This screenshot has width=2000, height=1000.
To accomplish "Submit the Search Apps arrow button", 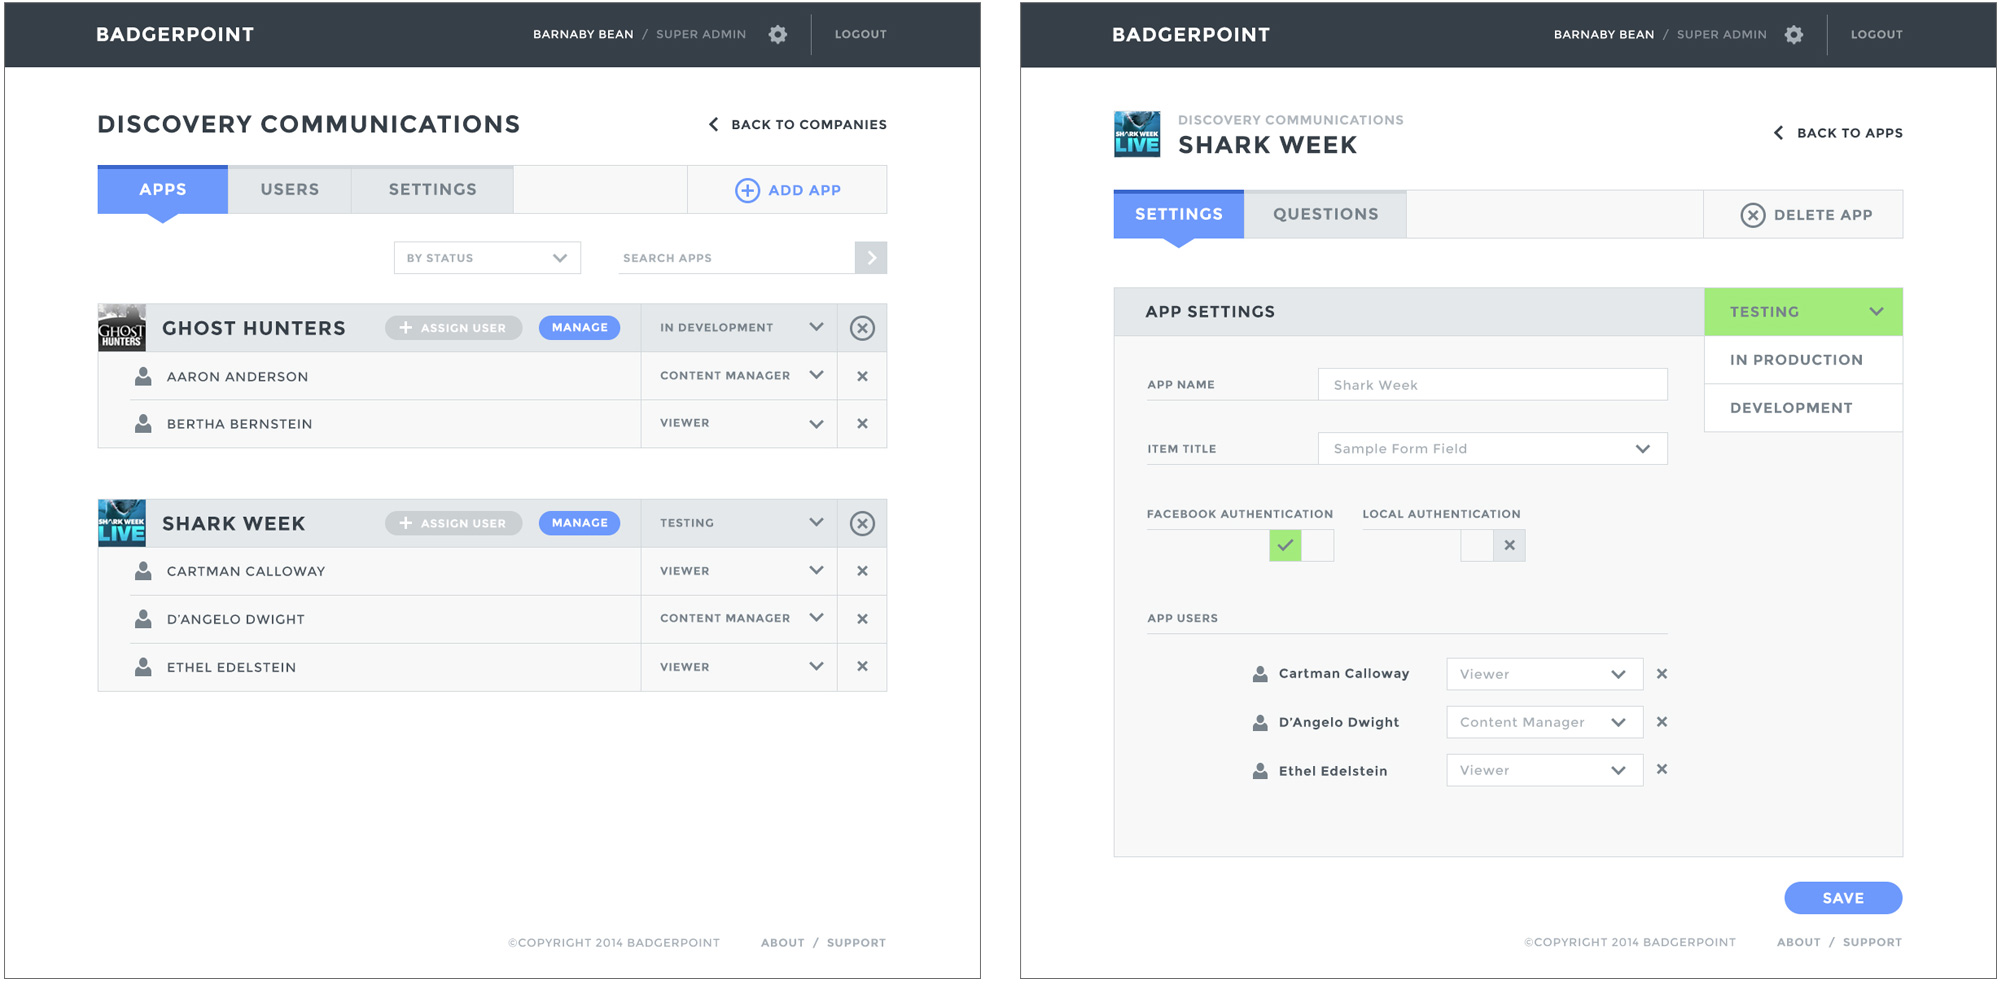I will 871,258.
